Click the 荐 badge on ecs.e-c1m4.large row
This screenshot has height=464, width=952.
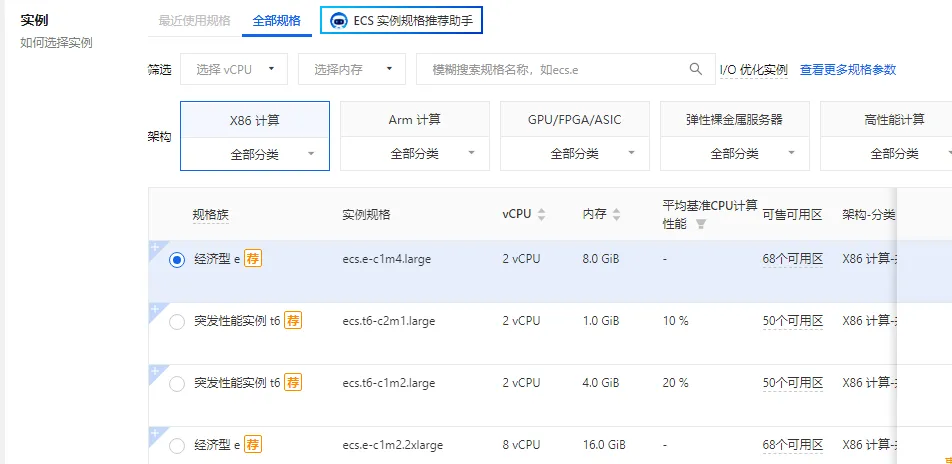[x=253, y=259]
